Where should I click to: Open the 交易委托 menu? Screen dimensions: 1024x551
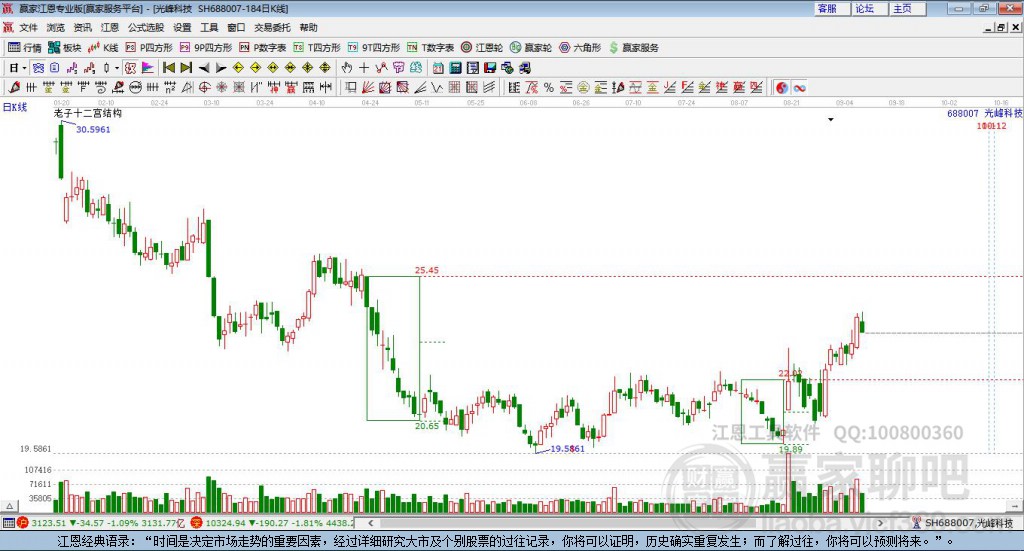pos(272,27)
